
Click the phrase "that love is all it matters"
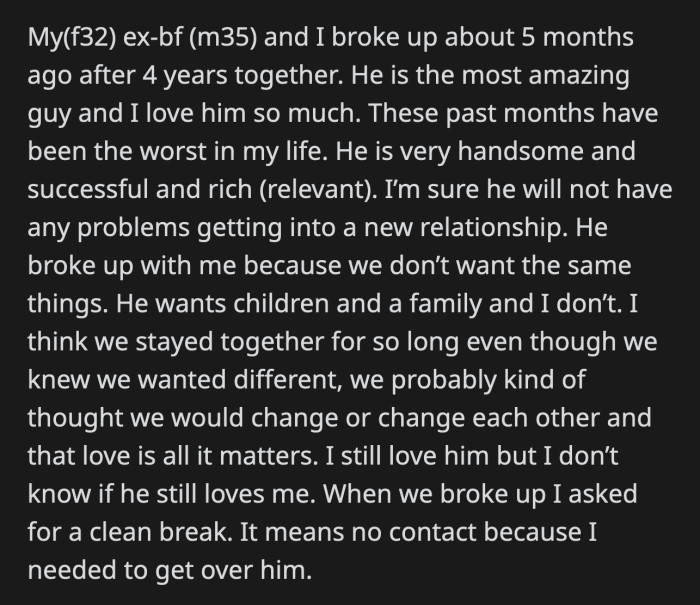click(173, 456)
